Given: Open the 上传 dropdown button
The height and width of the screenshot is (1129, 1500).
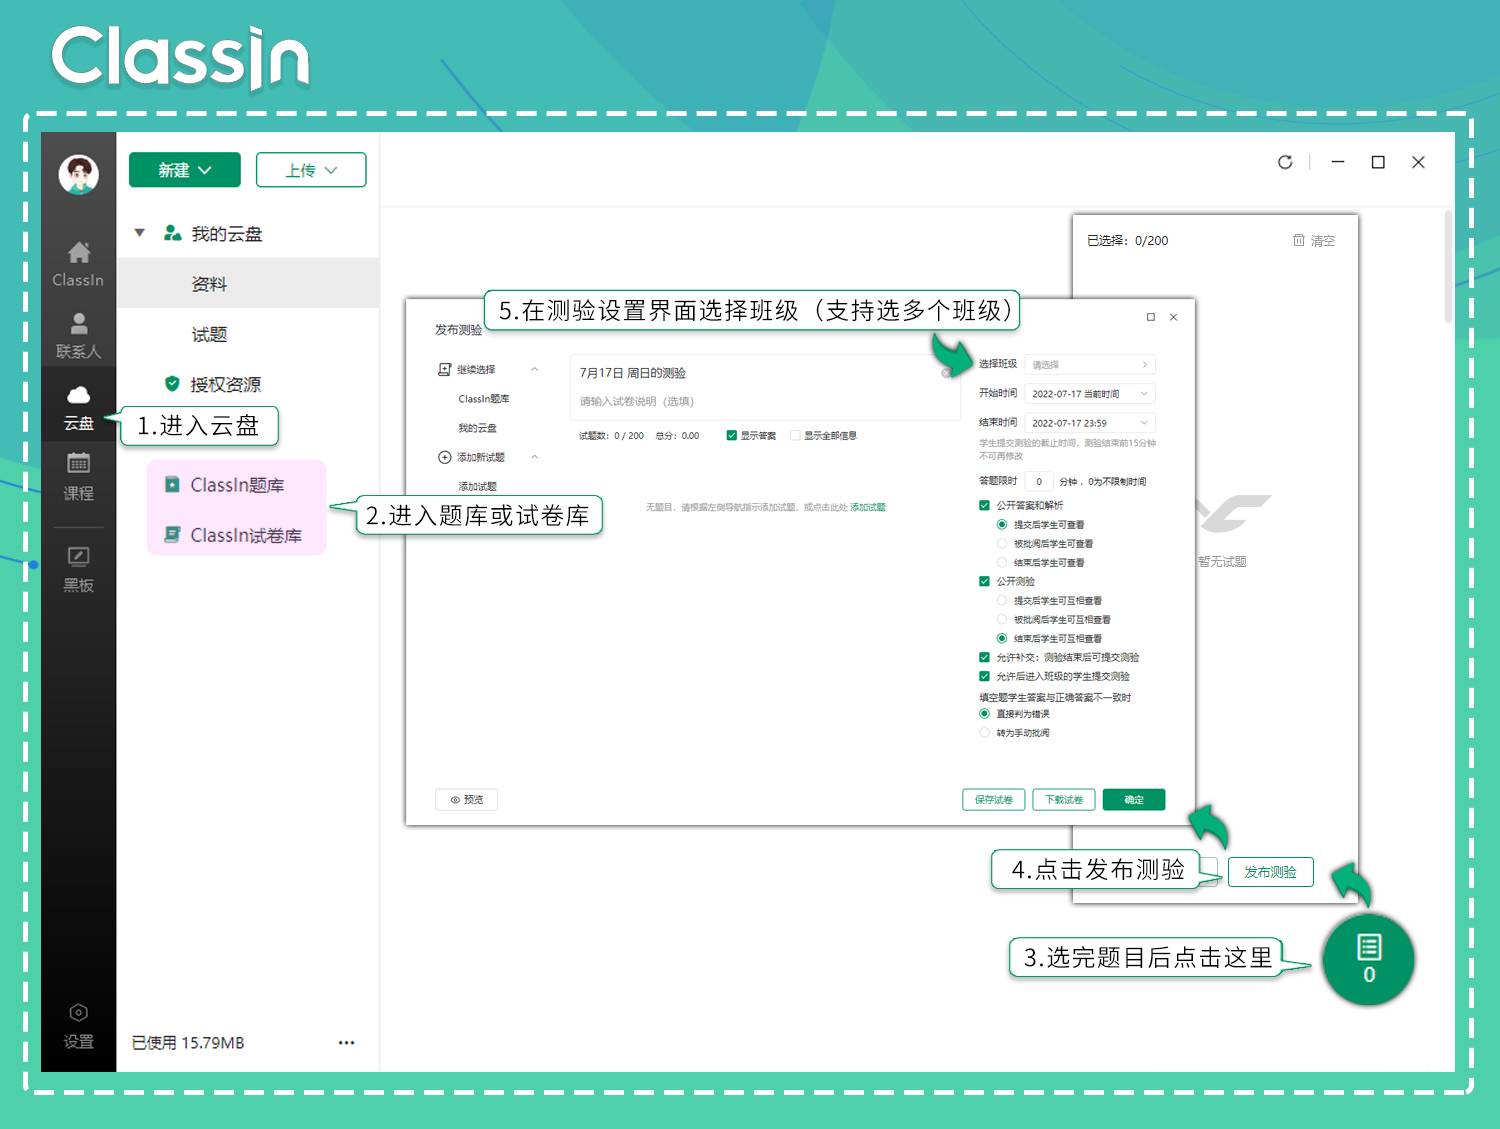Looking at the screenshot, I should (311, 170).
